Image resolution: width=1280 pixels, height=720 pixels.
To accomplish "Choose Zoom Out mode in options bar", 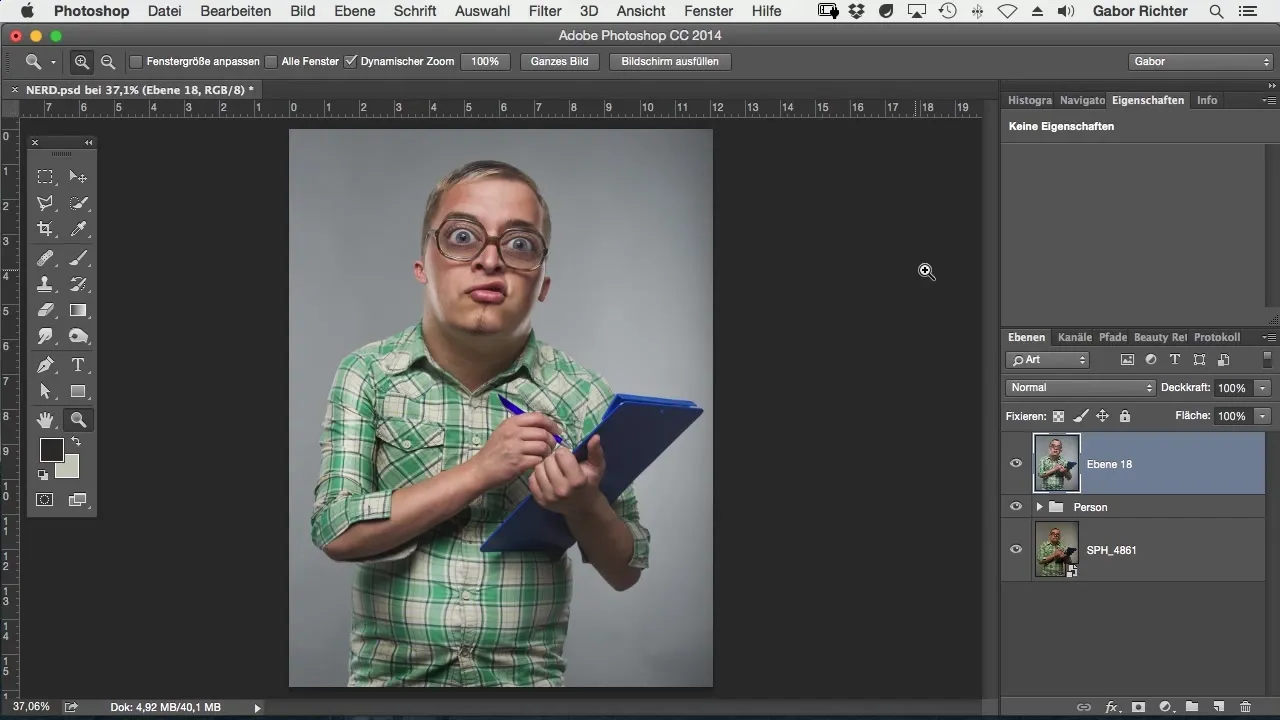I will [x=107, y=62].
